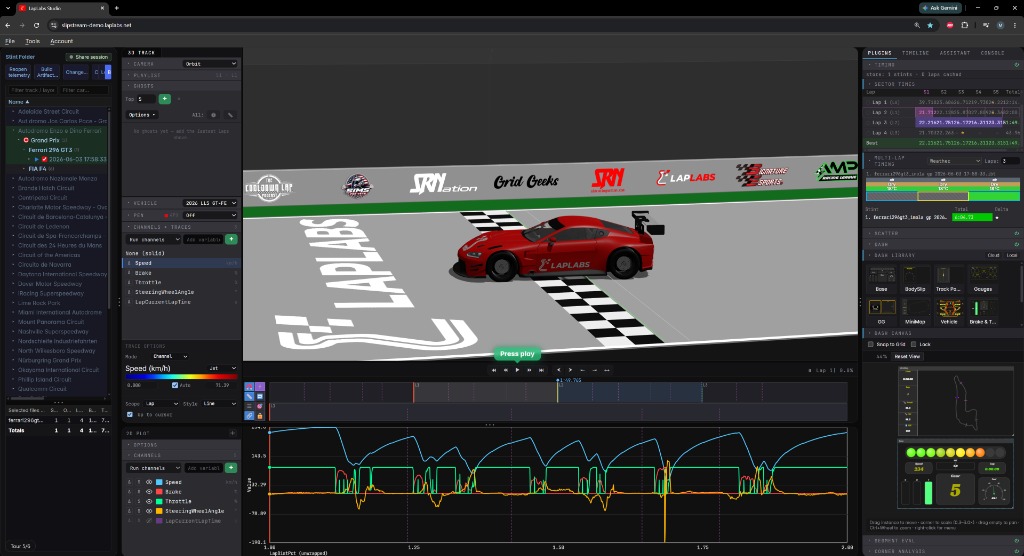Select Cloud in the Dash Library

tap(993, 255)
